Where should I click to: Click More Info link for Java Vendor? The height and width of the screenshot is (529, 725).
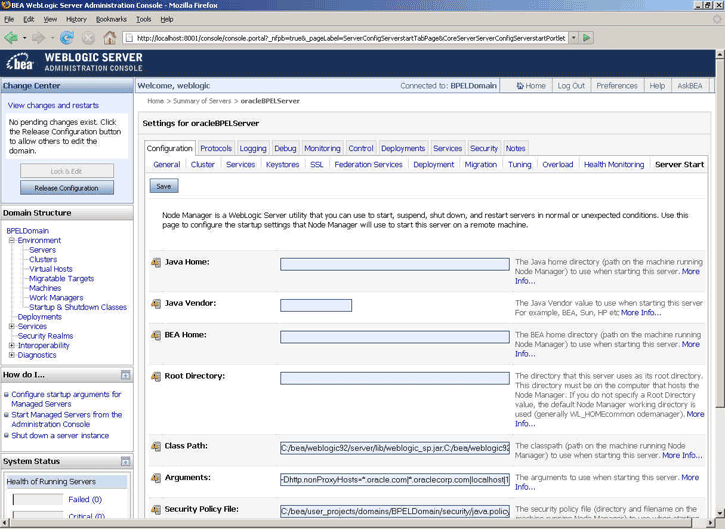[x=641, y=313]
